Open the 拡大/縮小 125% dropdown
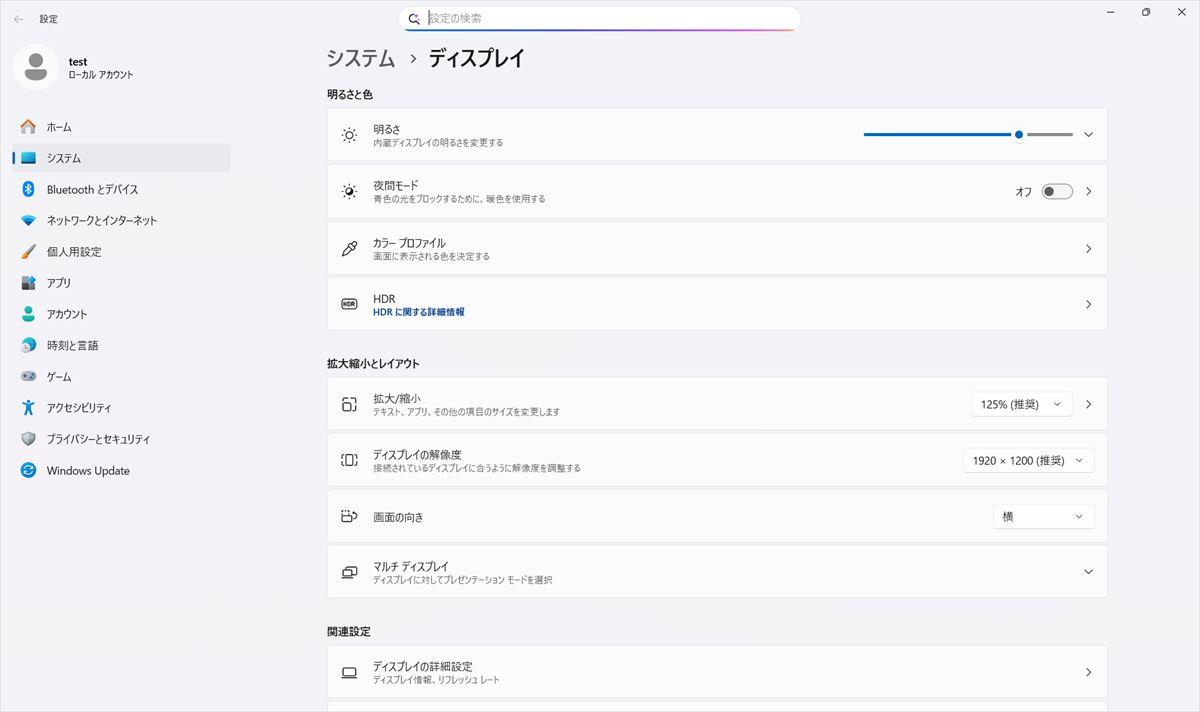Screen dimensions: 1200x712 click(x=1021, y=404)
